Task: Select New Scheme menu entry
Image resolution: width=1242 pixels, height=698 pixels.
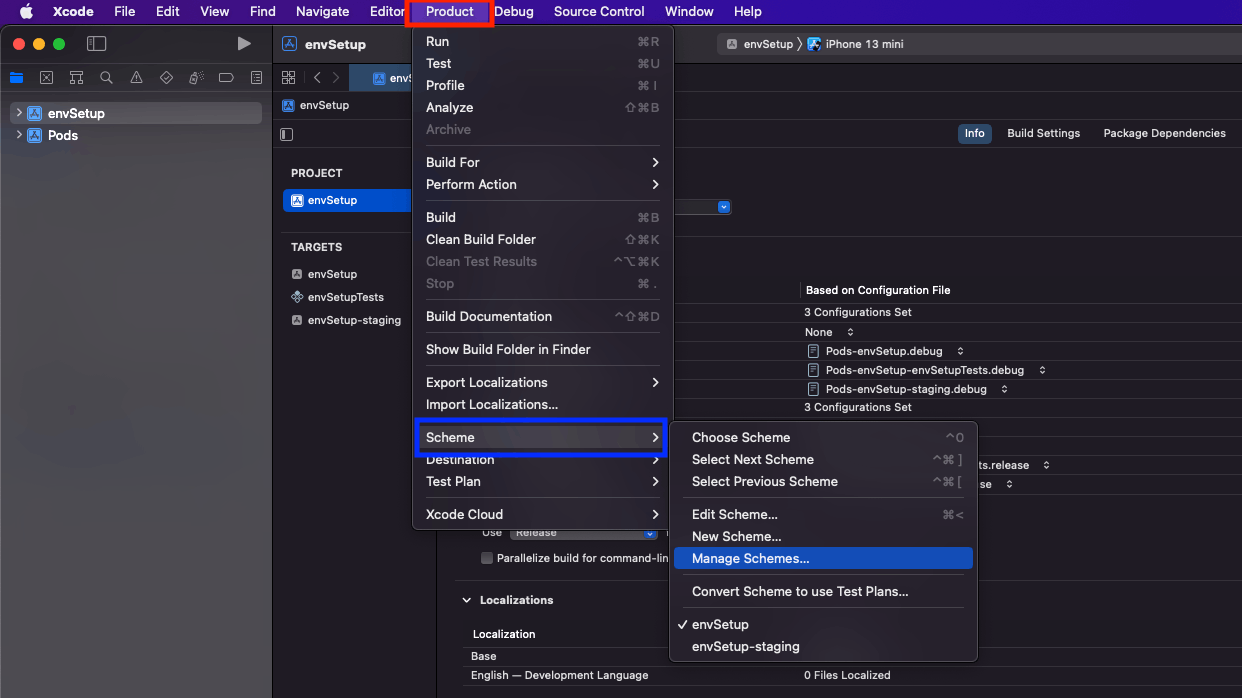Action: point(823,536)
